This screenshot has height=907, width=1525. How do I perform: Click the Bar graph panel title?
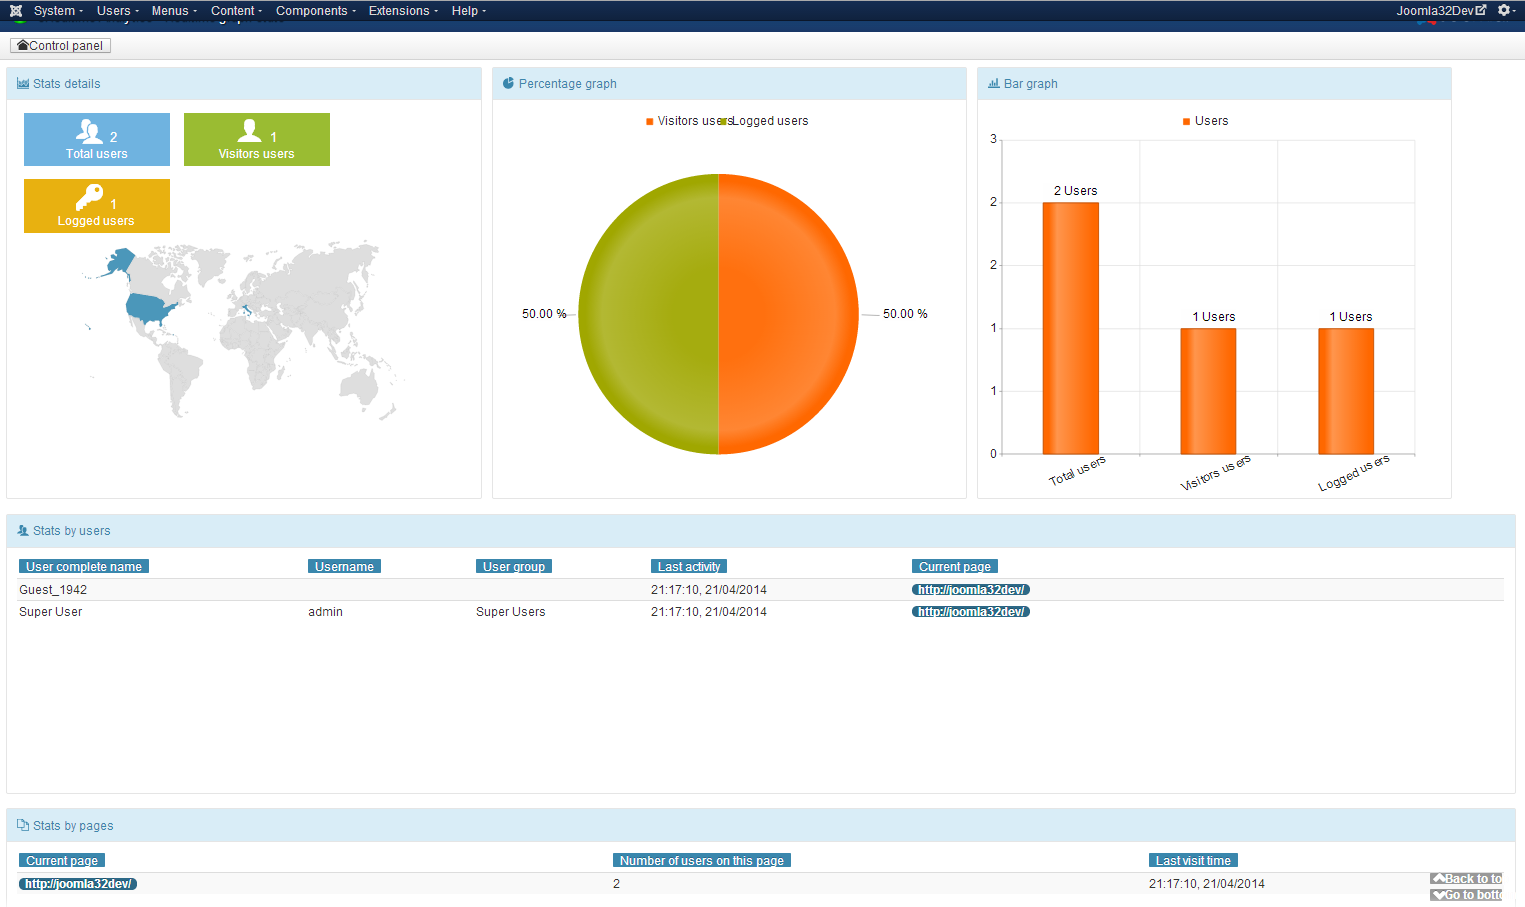pyautogui.click(x=1031, y=84)
